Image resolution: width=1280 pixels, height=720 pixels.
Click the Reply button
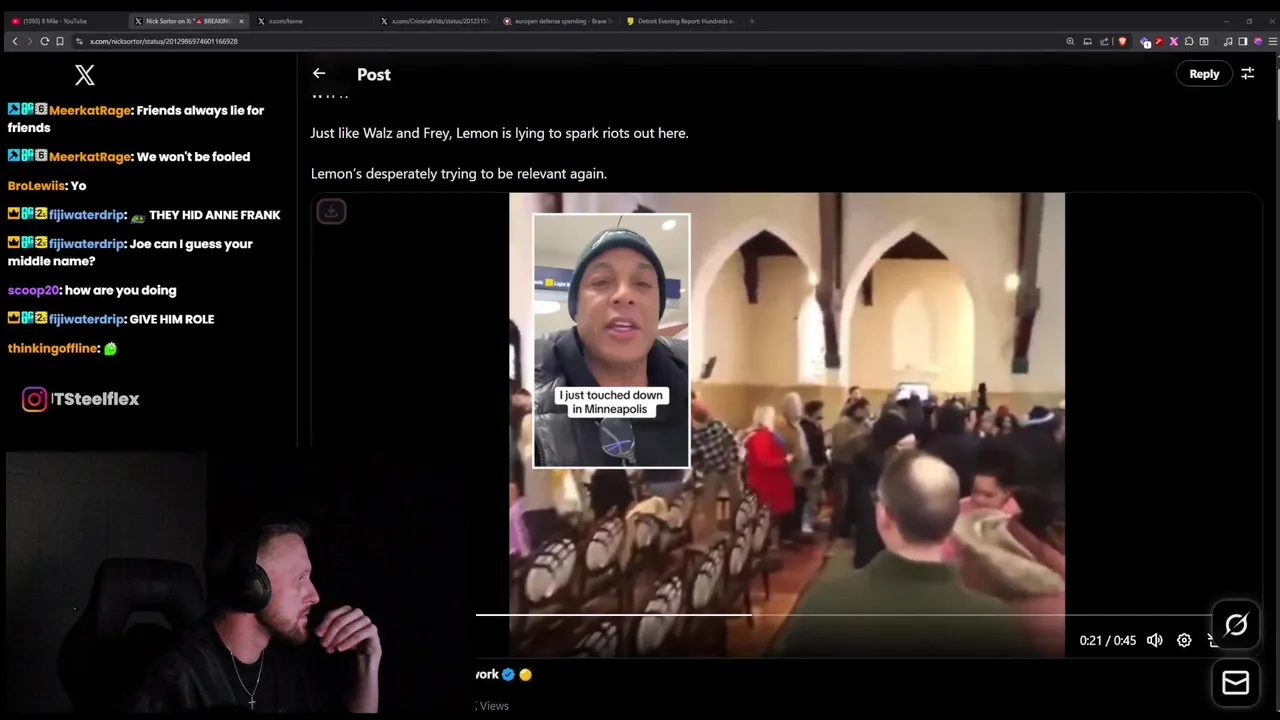tap(1204, 73)
